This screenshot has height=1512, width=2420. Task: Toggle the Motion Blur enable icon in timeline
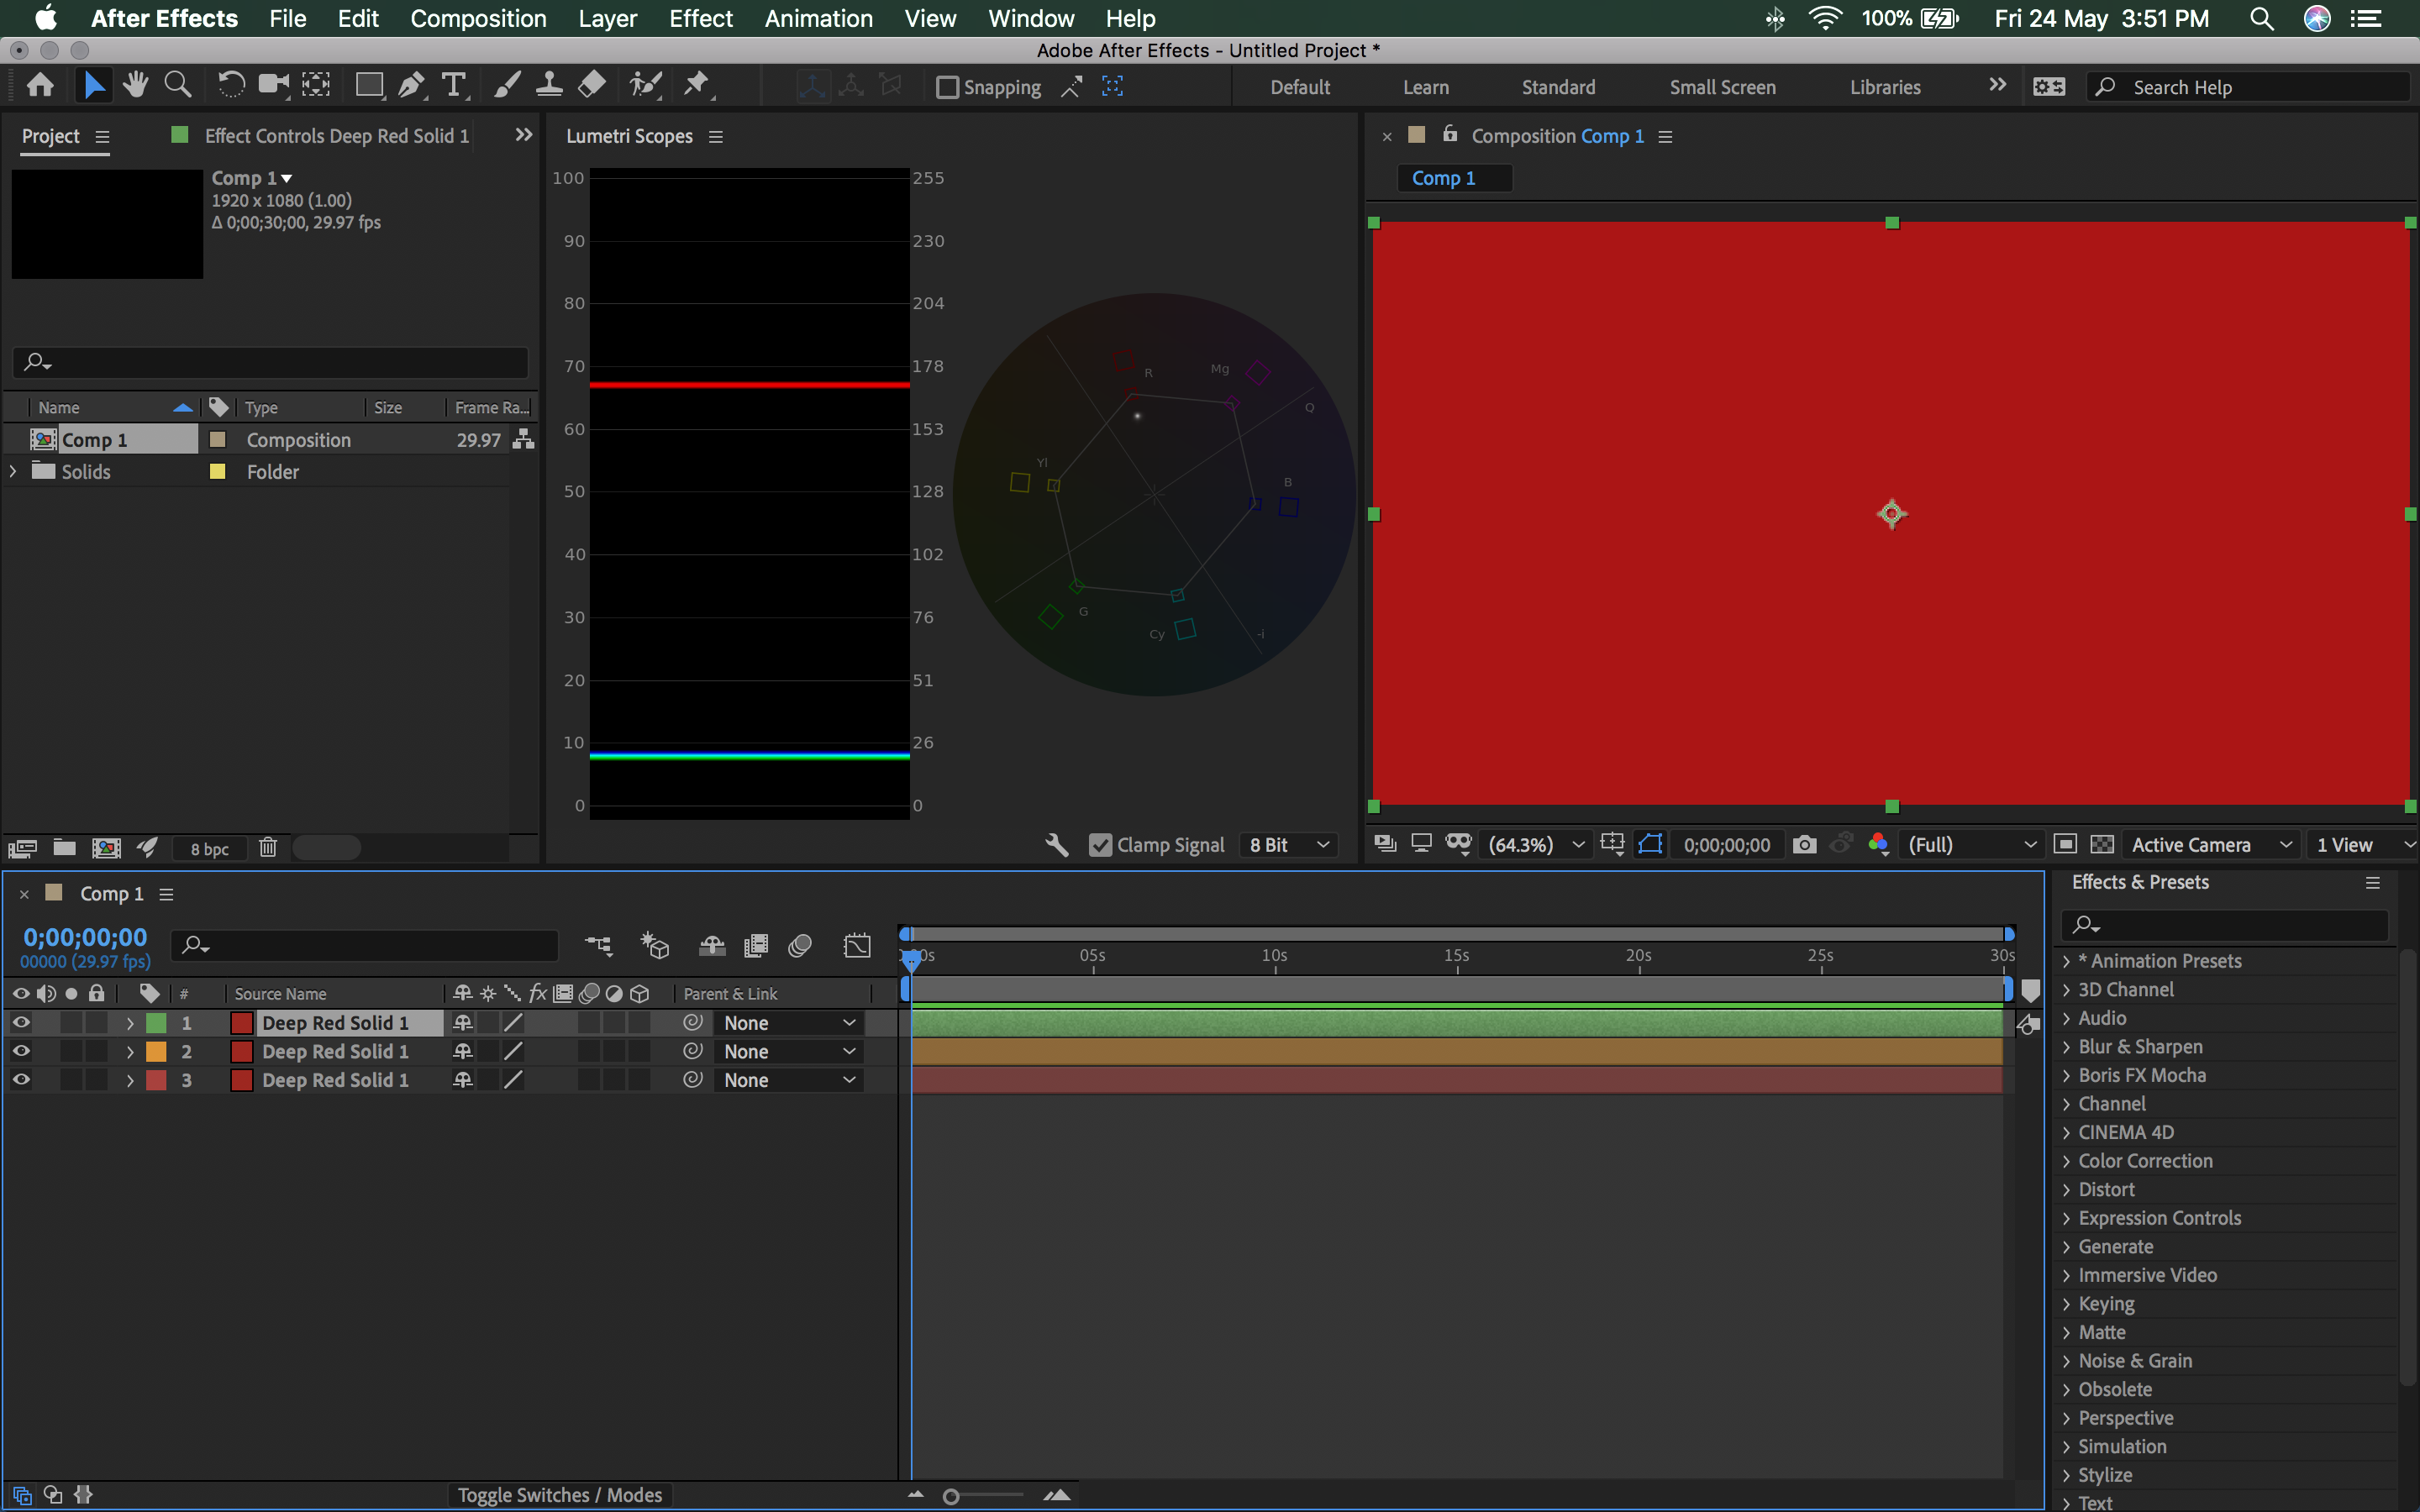pyautogui.click(x=800, y=945)
